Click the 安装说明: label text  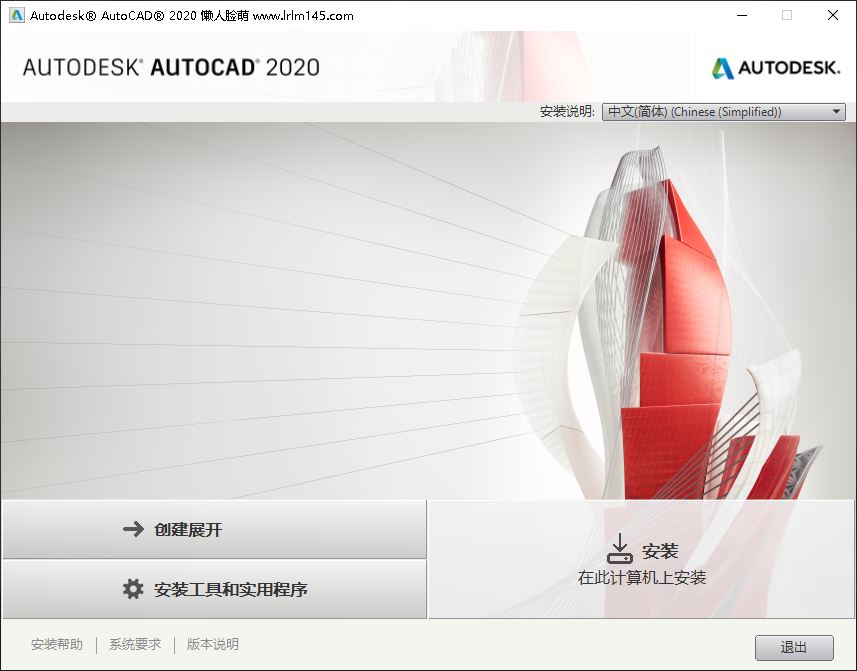click(567, 111)
